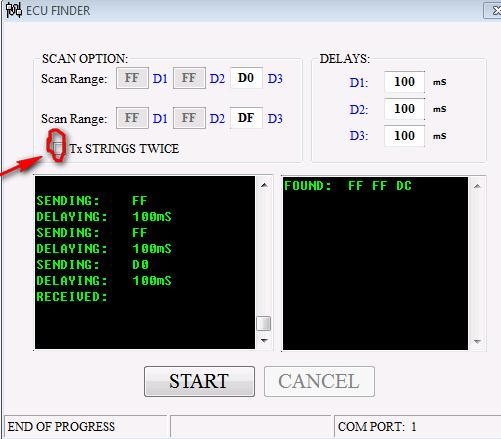The width and height of the screenshot is (501, 439).
Task: Click the FOUND: FF FF DC result line
Action: click(x=348, y=186)
